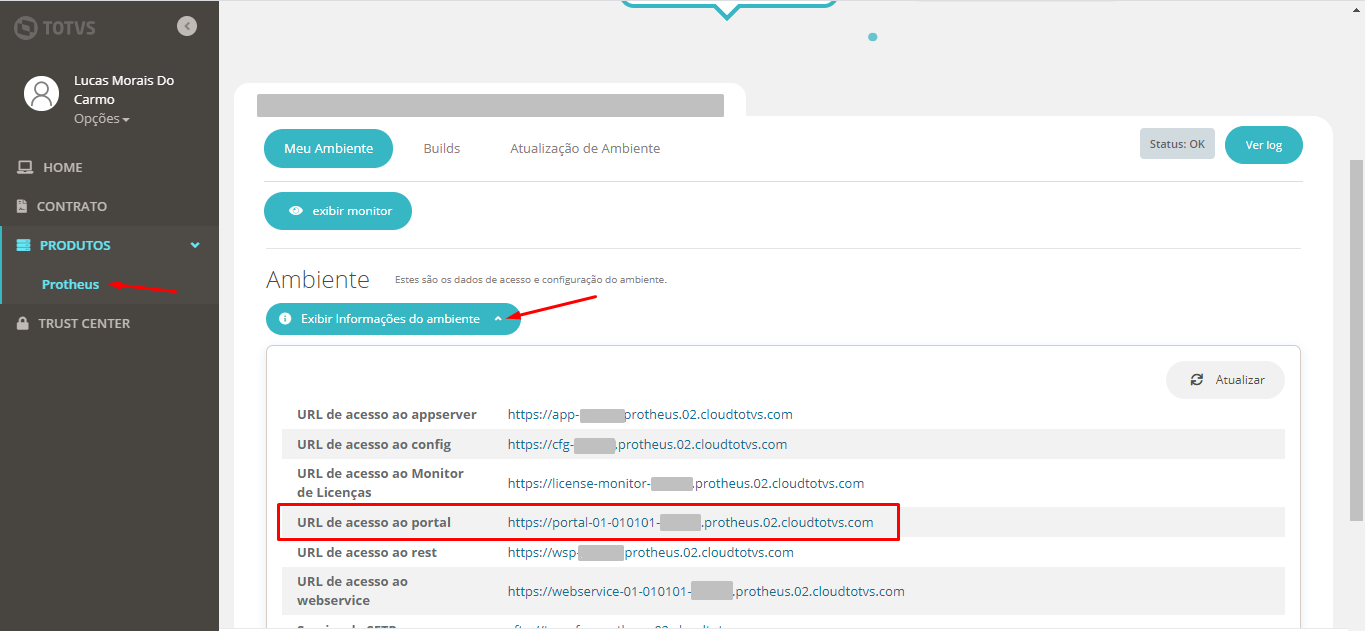The image size is (1365, 631).
Task: Click the Ver log button
Action: (1264, 145)
